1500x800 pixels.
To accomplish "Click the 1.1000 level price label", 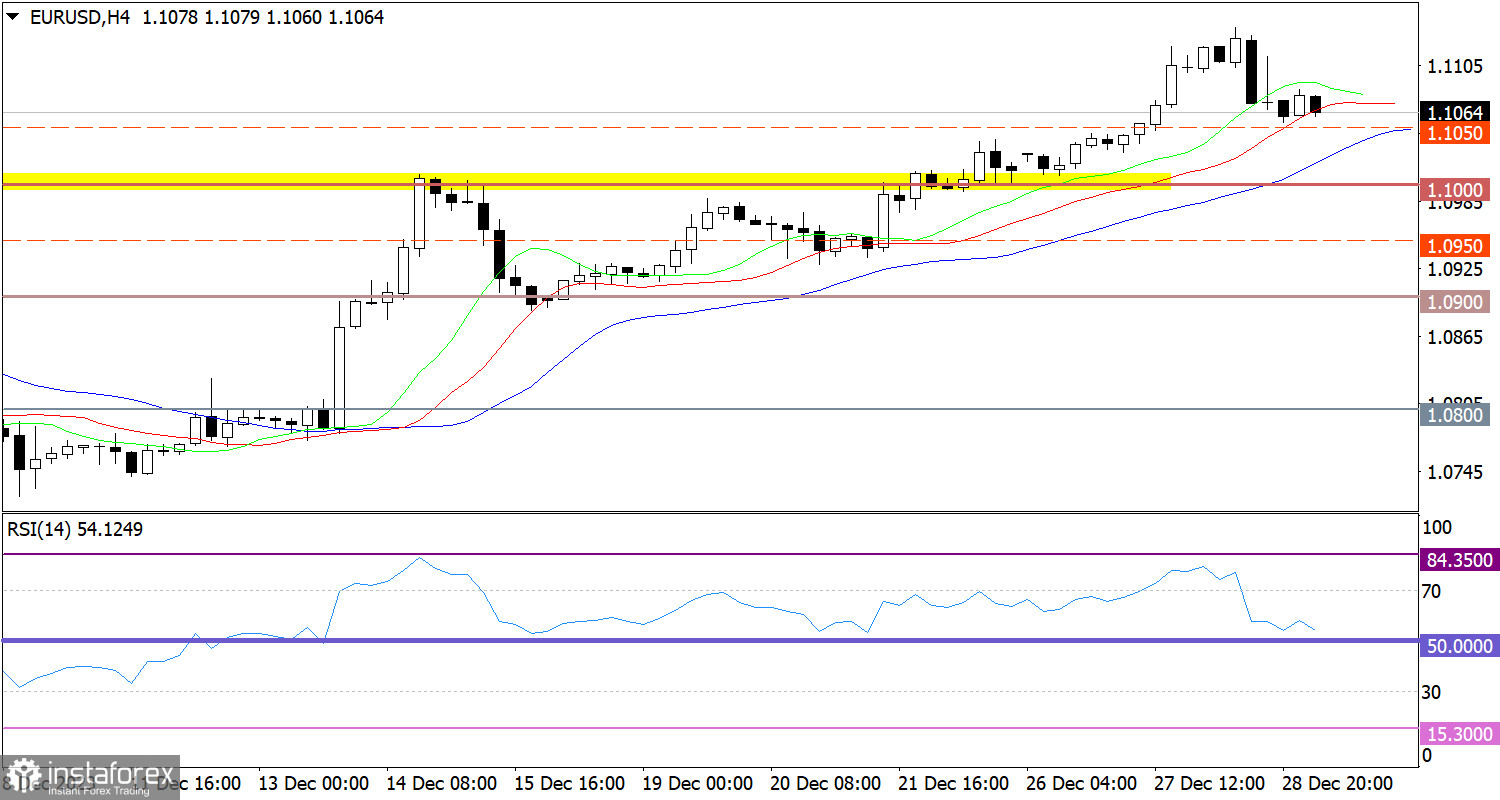I will click(1455, 189).
